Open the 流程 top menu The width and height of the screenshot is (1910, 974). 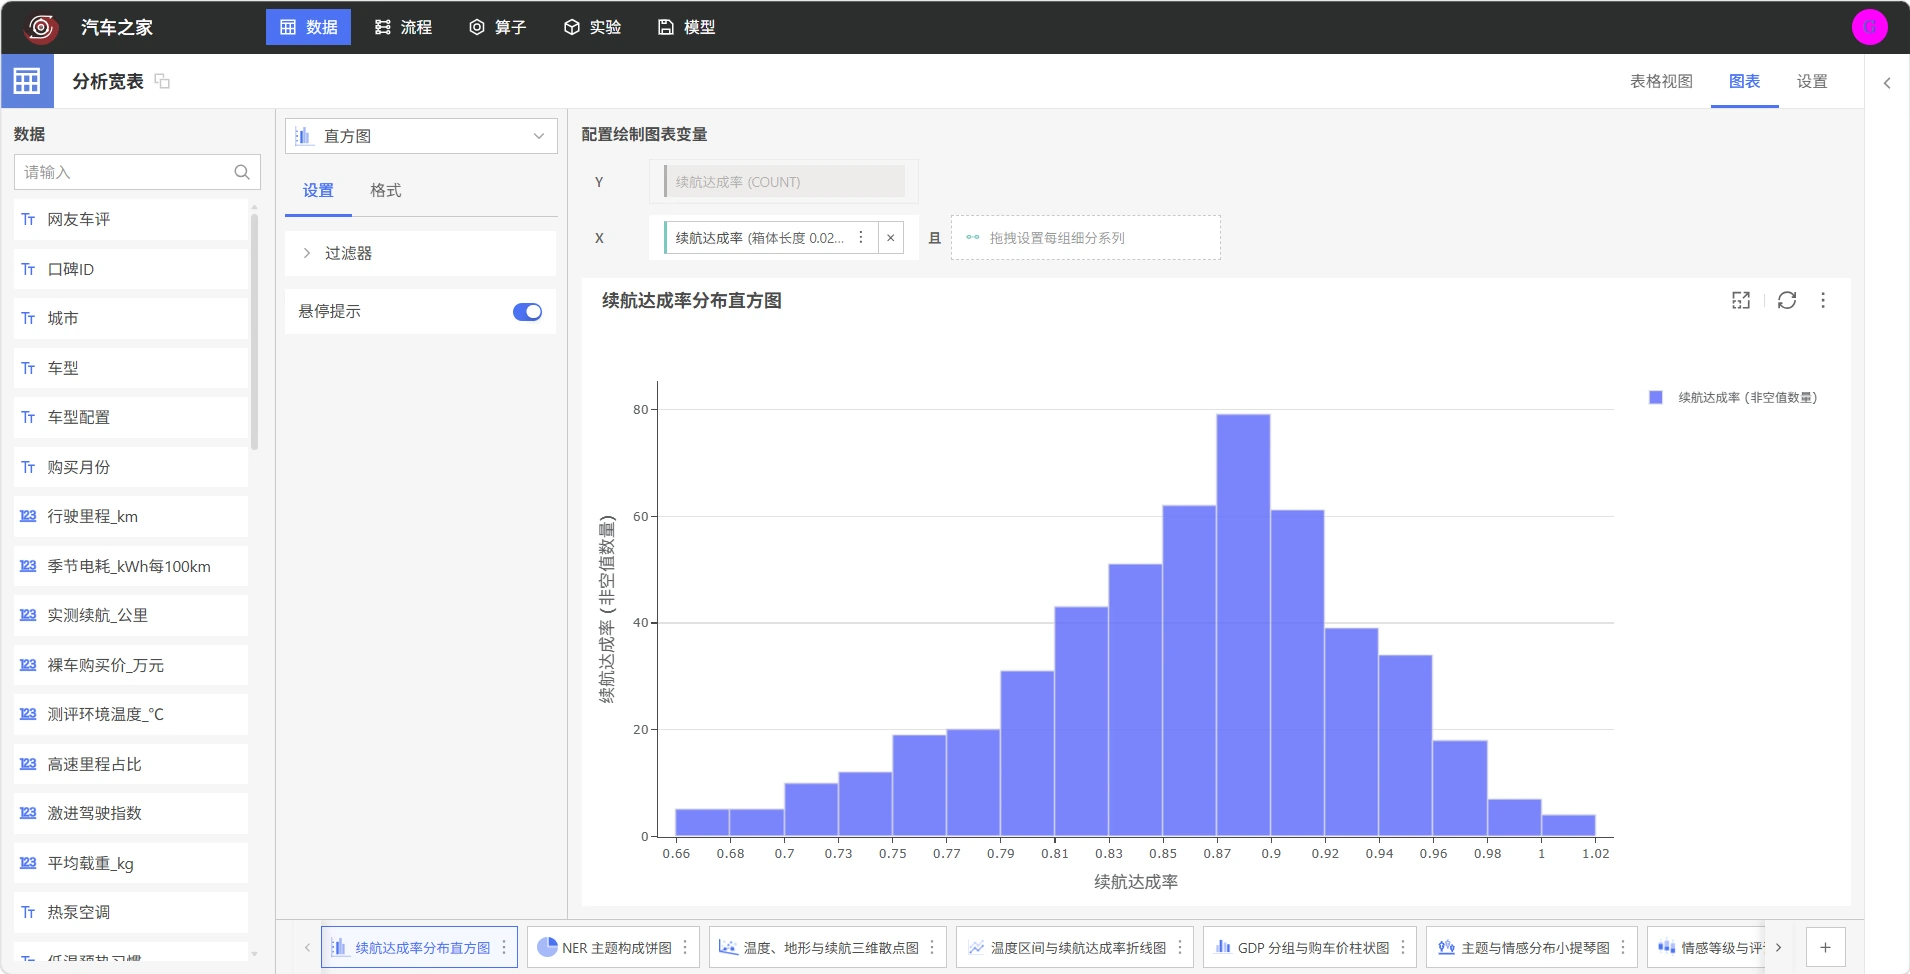403,27
